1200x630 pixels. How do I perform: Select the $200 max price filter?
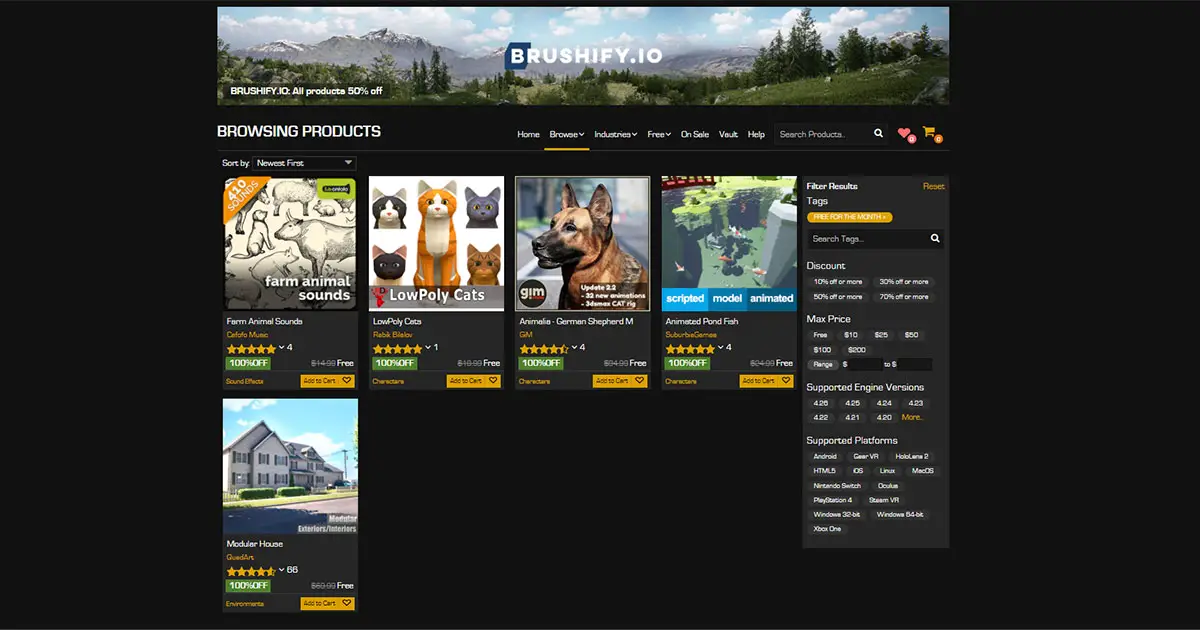(856, 350)
